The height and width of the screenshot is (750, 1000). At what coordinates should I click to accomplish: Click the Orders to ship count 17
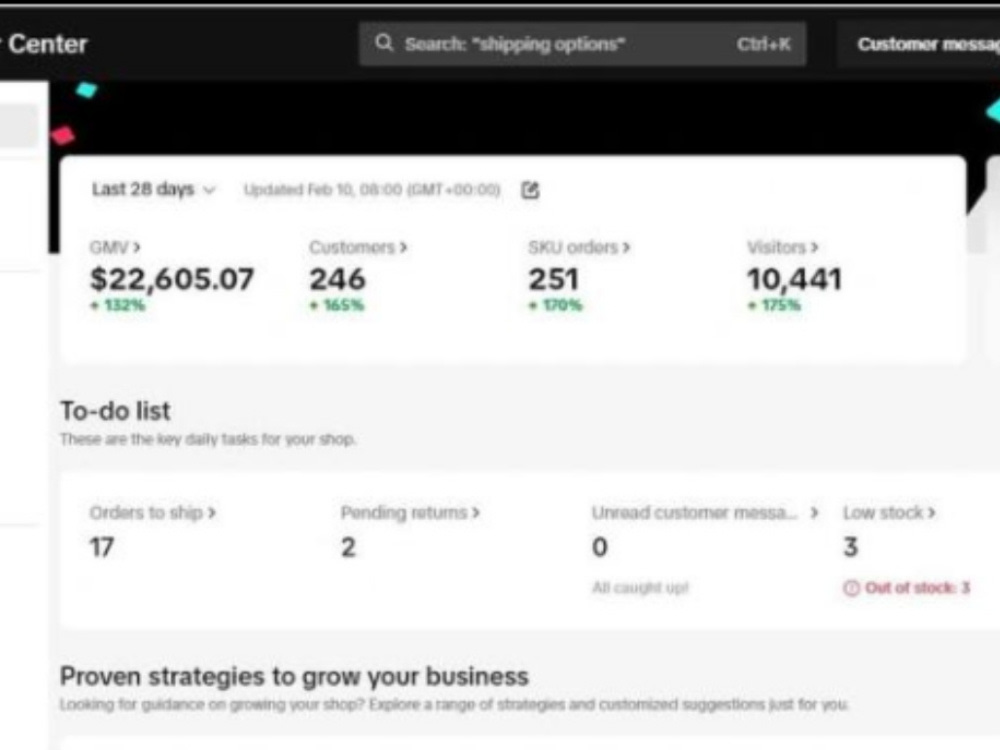tap(102, 547)
